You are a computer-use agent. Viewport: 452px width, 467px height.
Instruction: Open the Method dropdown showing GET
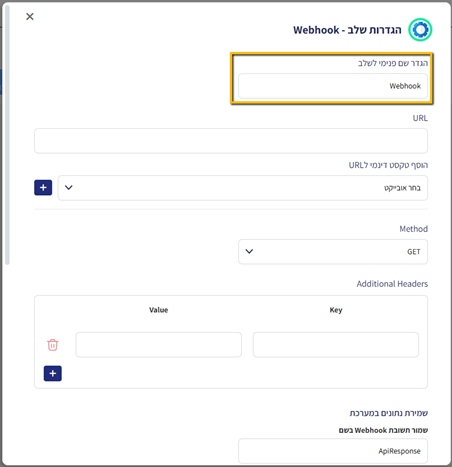pos(333,252)
